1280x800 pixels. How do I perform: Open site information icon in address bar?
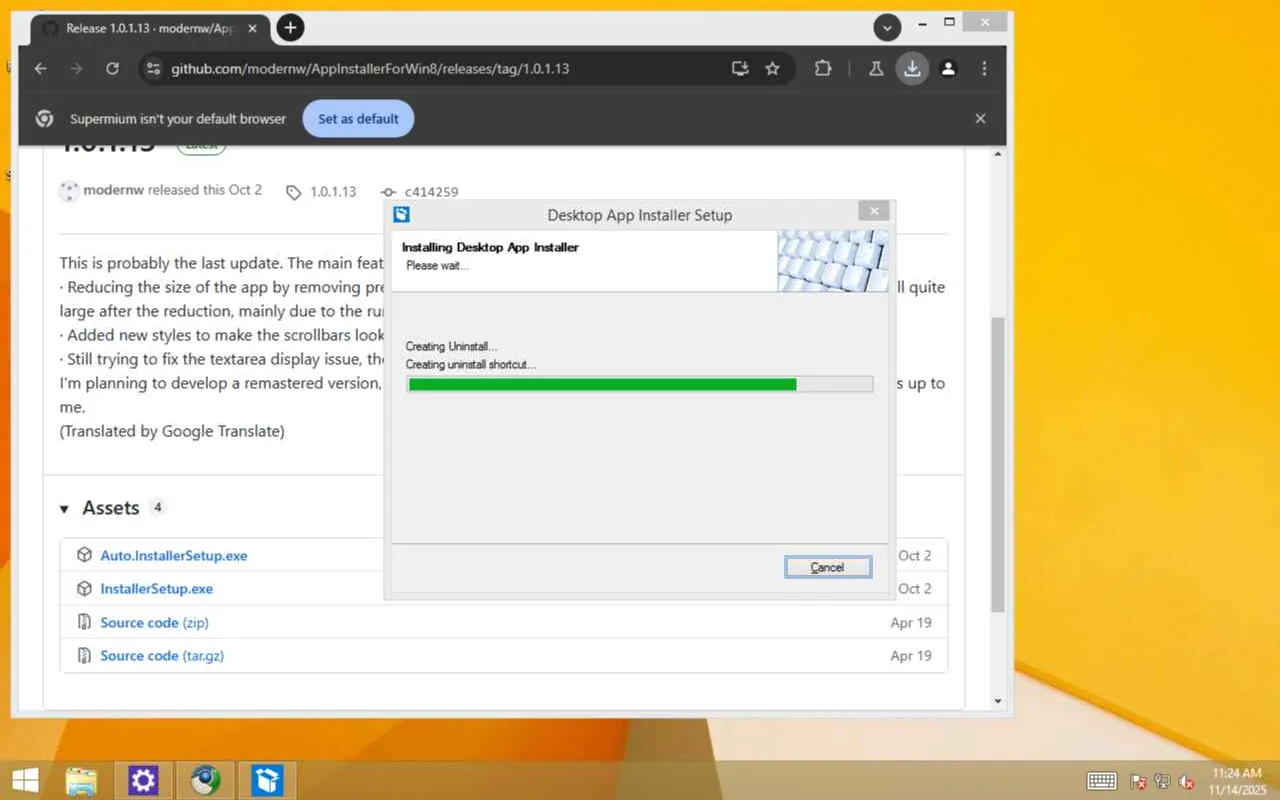point(153,69)
